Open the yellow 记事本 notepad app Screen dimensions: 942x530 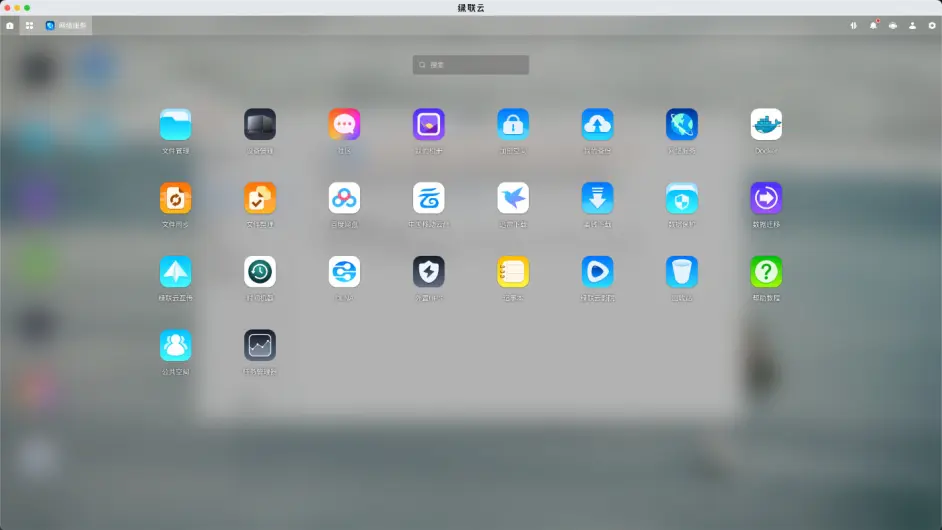click(513, 272)
